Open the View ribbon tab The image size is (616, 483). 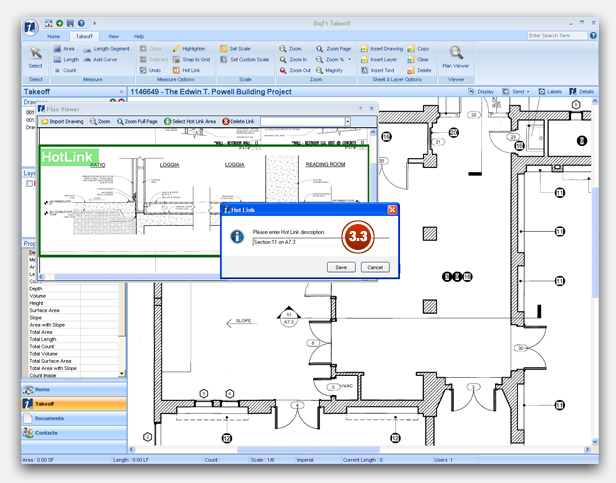[x=114, y=36]
